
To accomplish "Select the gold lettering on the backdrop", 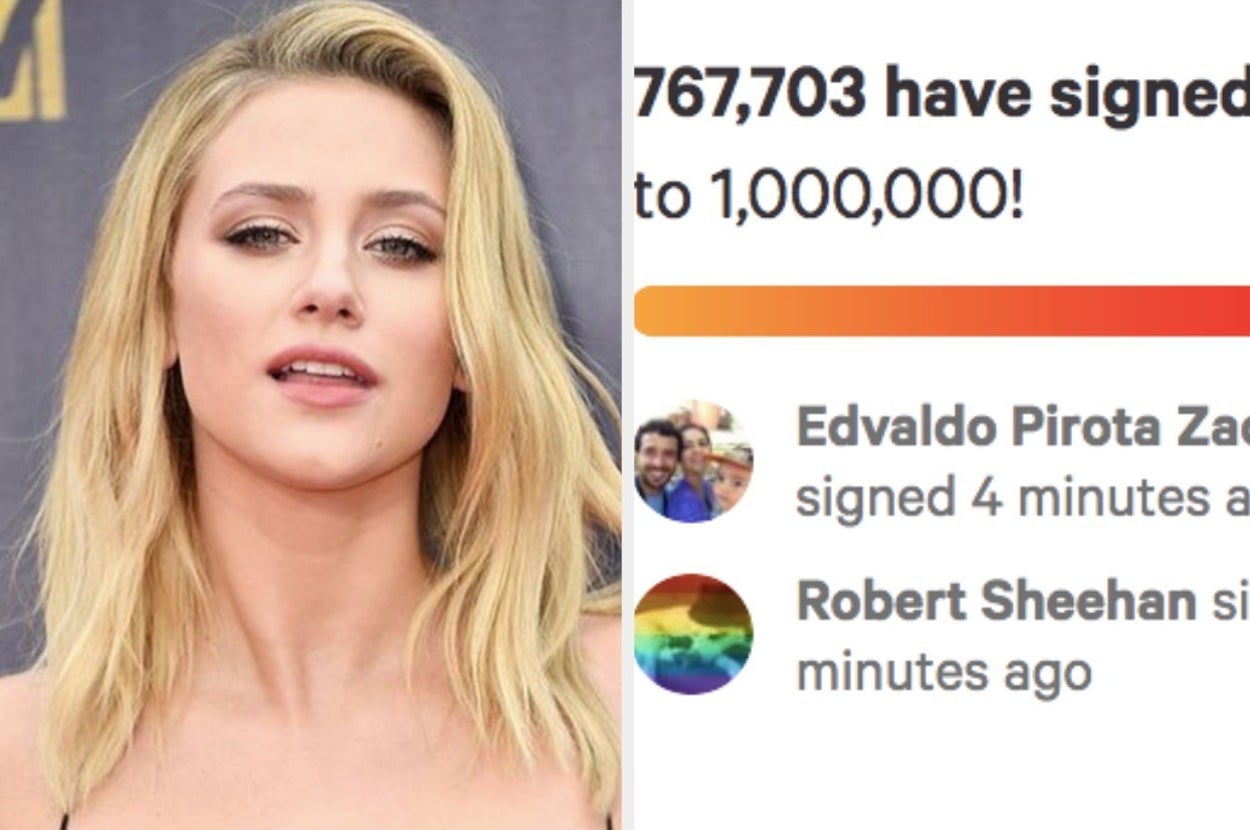I will (x=32, y=60).
